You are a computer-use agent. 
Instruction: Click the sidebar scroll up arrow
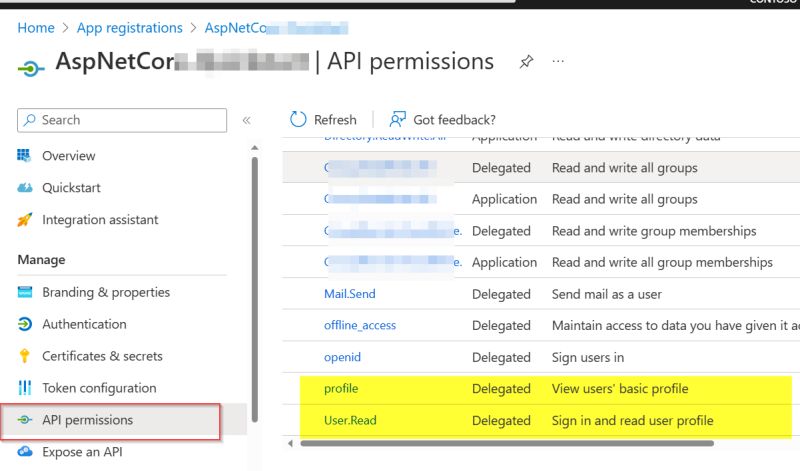(255, 147)
